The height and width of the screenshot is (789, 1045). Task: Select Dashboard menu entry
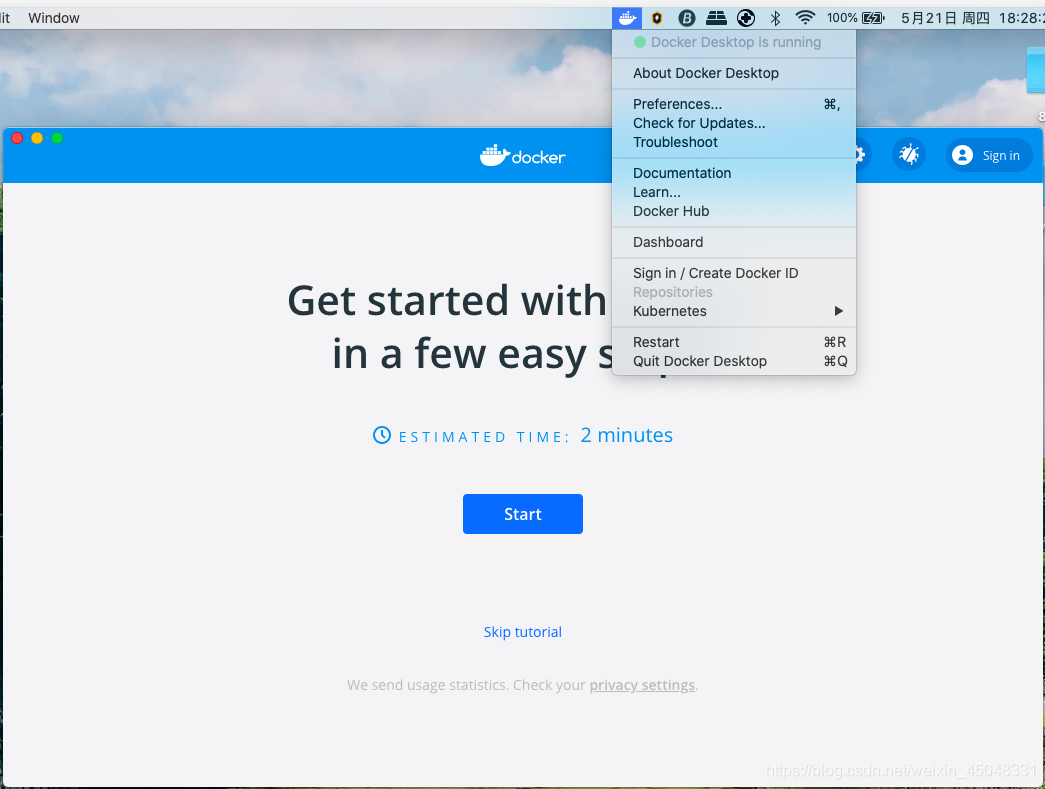734,242
